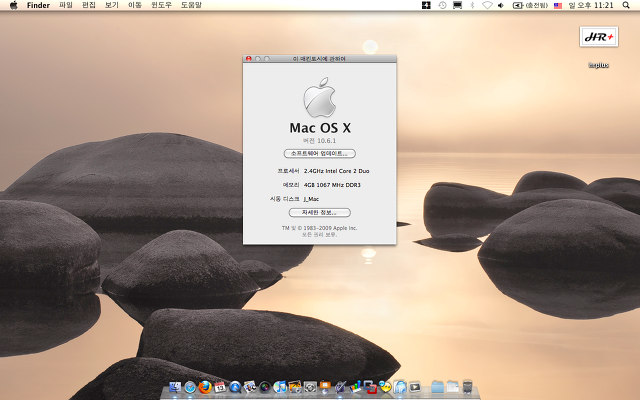Image resolution: width=640 pixels, height=400 pixels.
Task: Click the J_Mac startup disk name
Action: pos(311,199)
